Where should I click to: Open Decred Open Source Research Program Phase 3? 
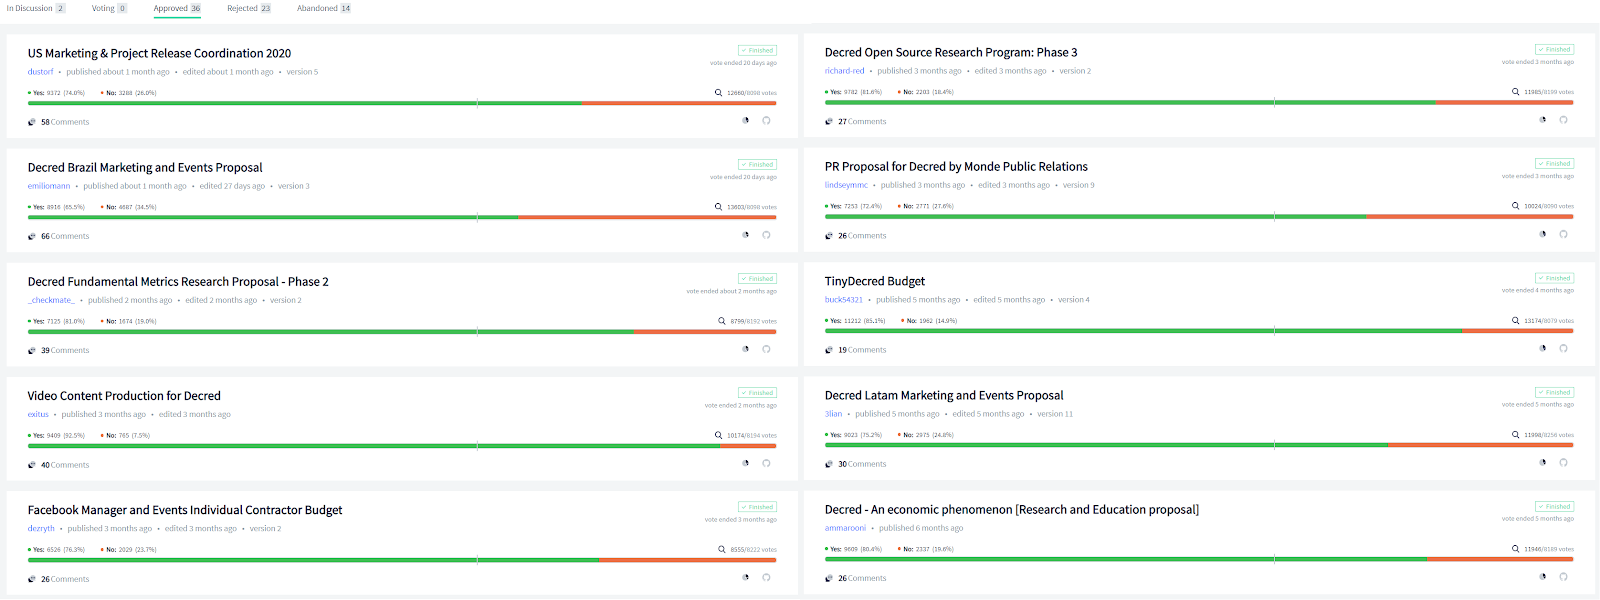[x=951, y=52]
